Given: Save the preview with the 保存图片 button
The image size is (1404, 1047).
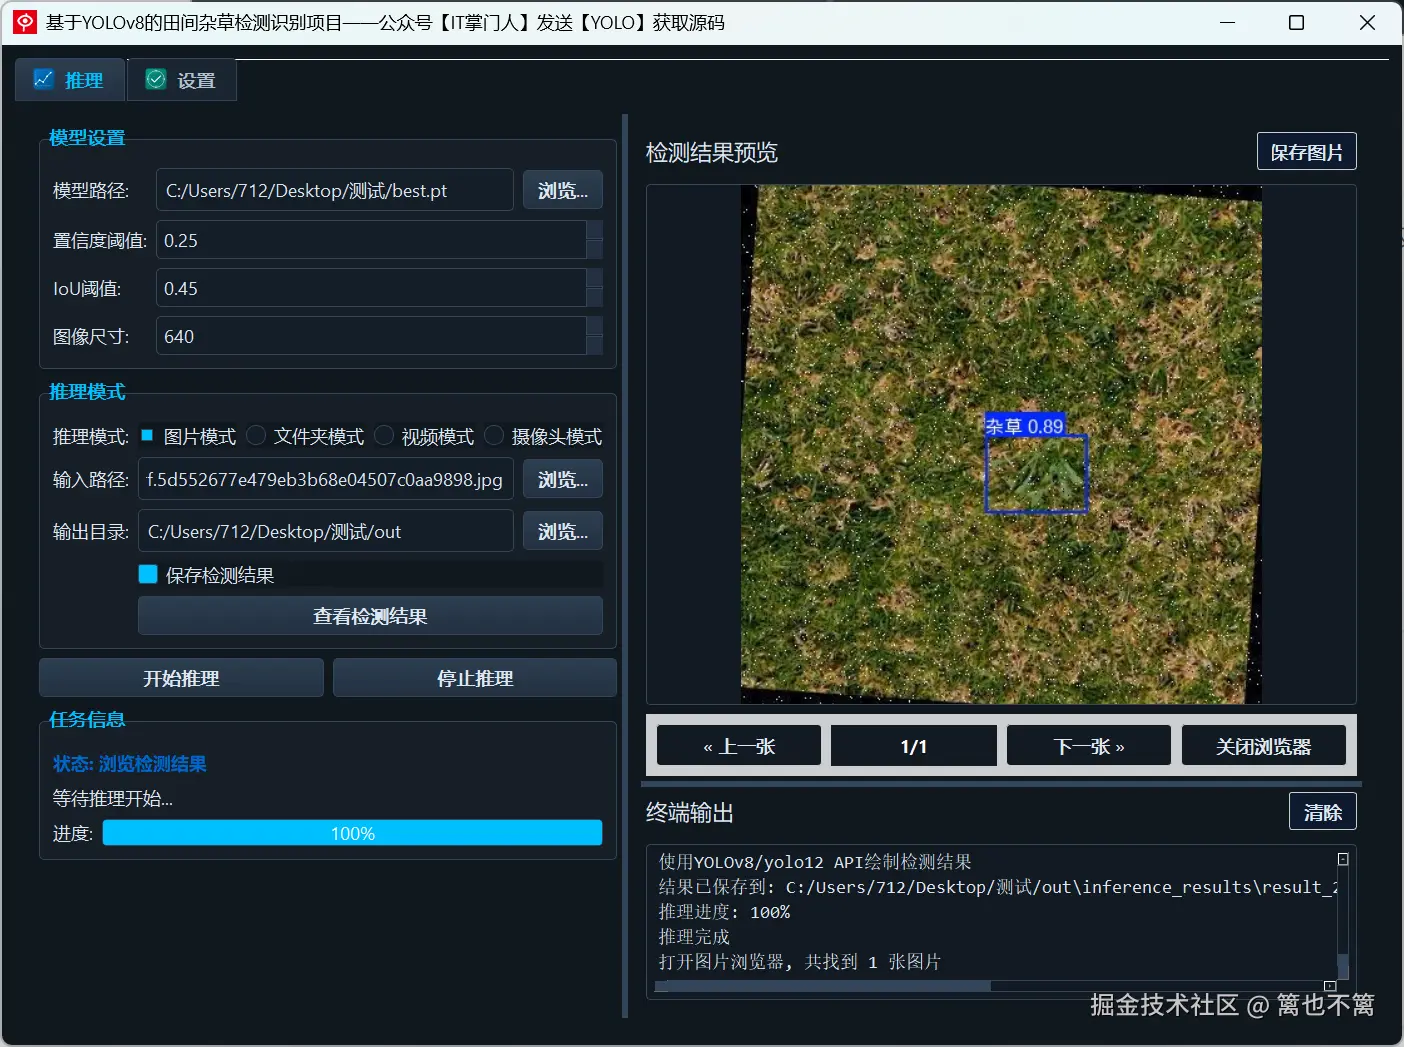Looking at the screenshot, I should pyautogui.click(x=1307, y=152).
